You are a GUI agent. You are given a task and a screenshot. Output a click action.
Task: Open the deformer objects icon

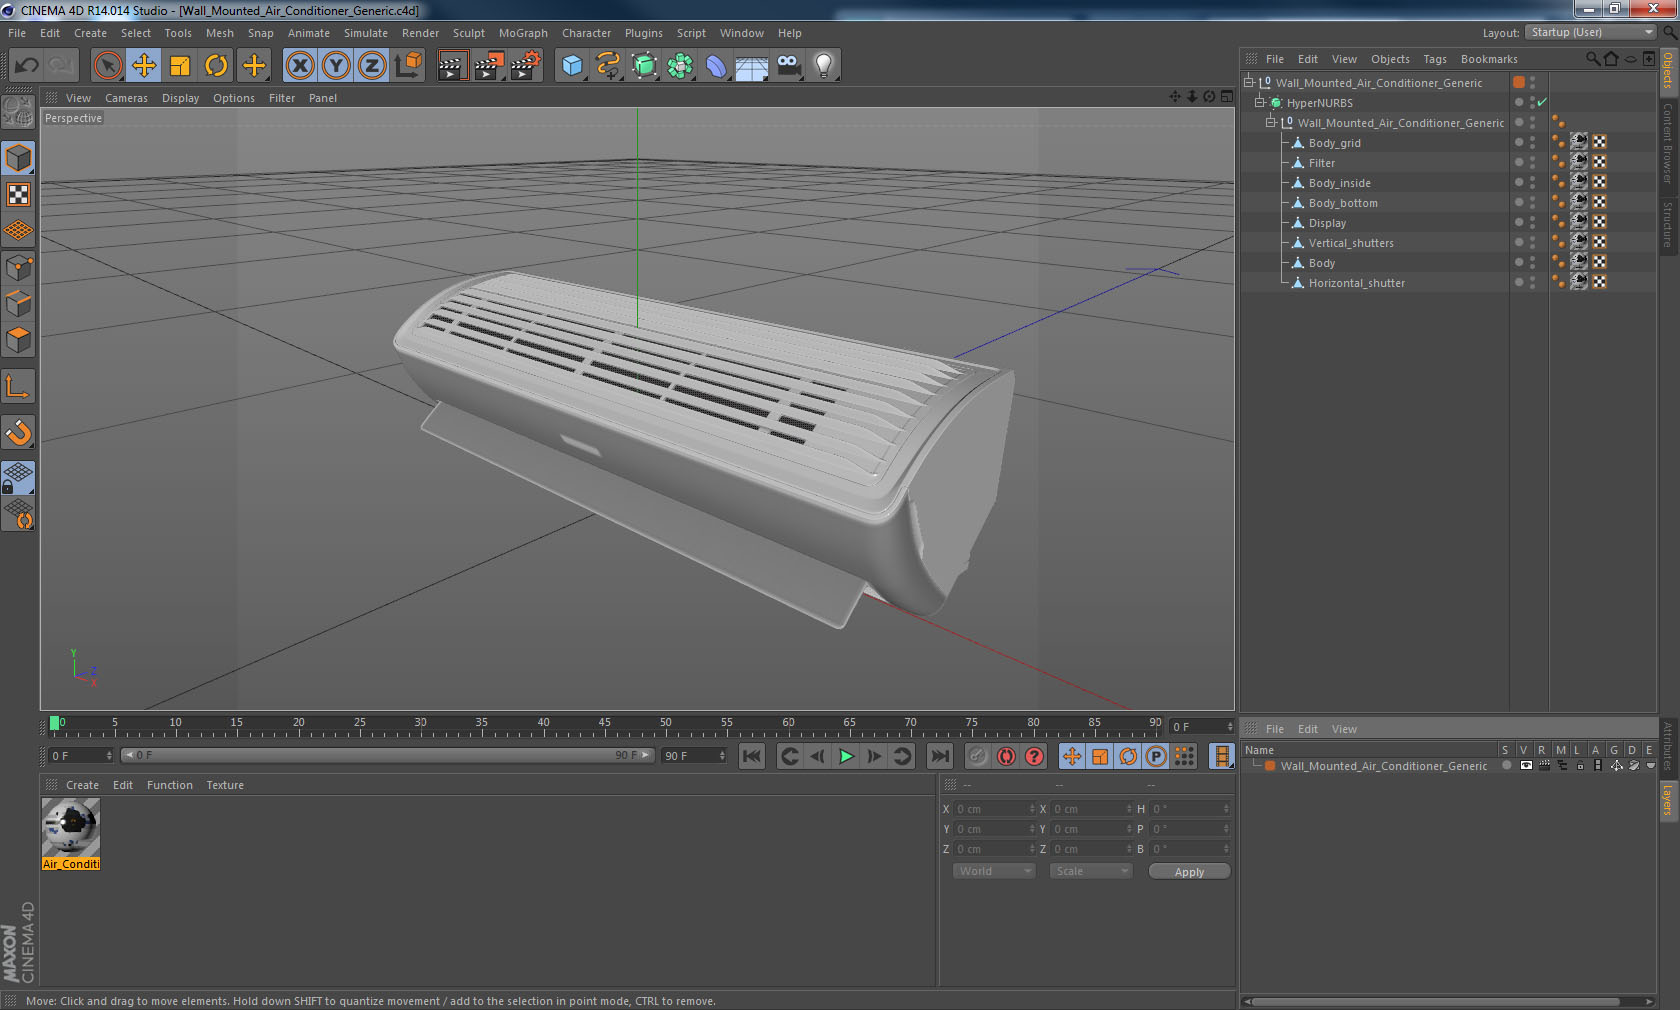tap(716, 66)
